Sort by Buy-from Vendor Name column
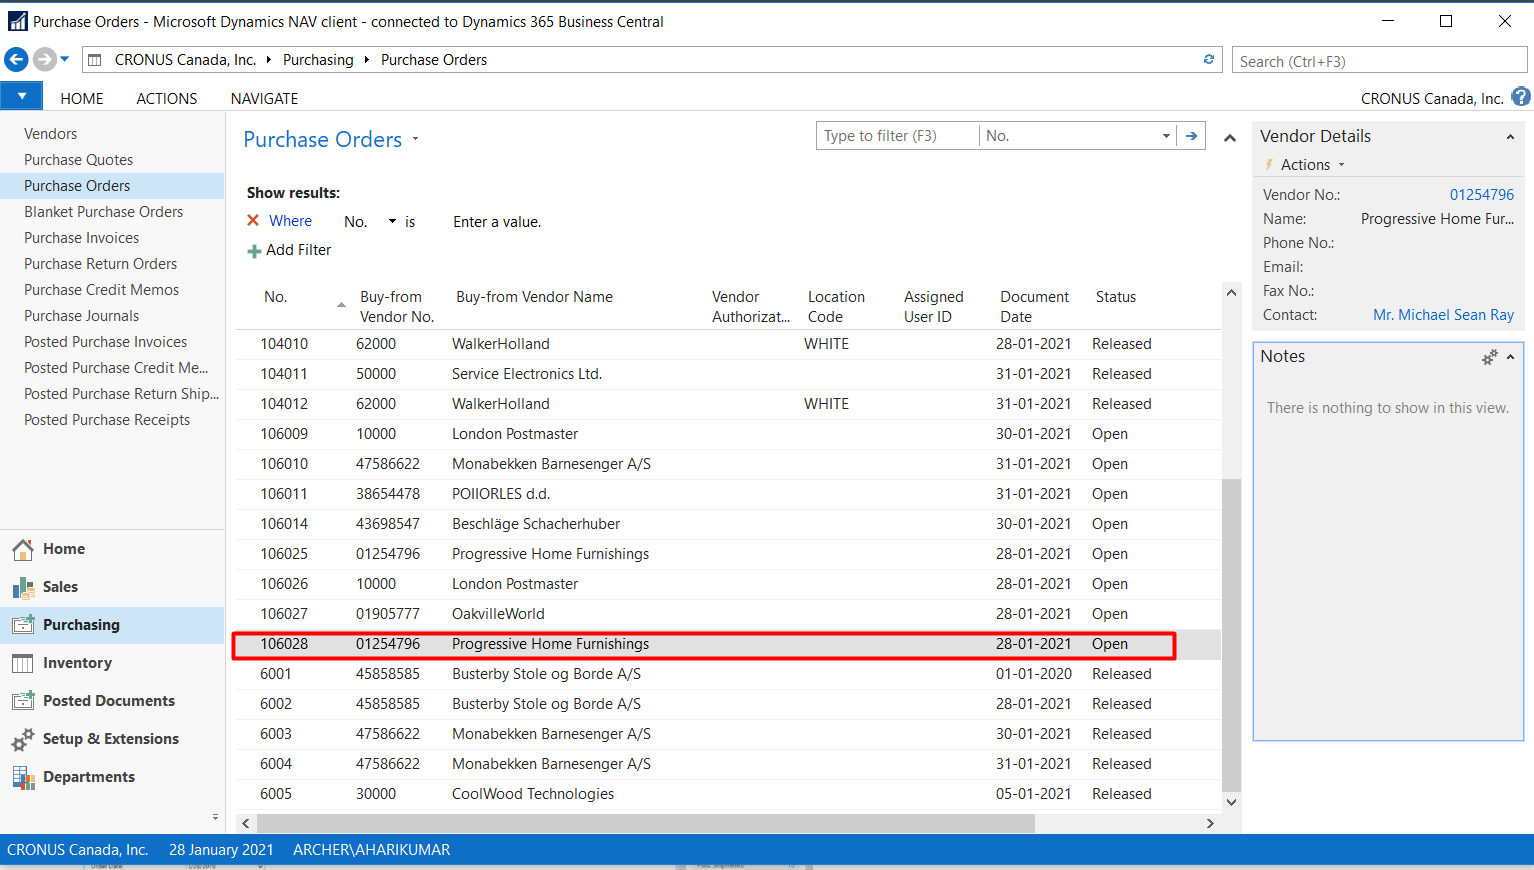 (534, 297)
